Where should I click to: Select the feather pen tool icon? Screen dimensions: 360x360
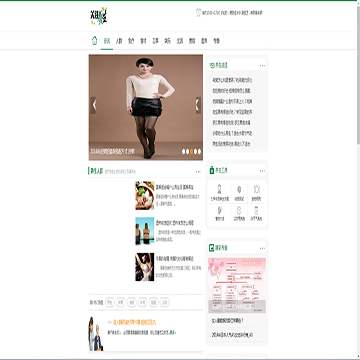219,210
